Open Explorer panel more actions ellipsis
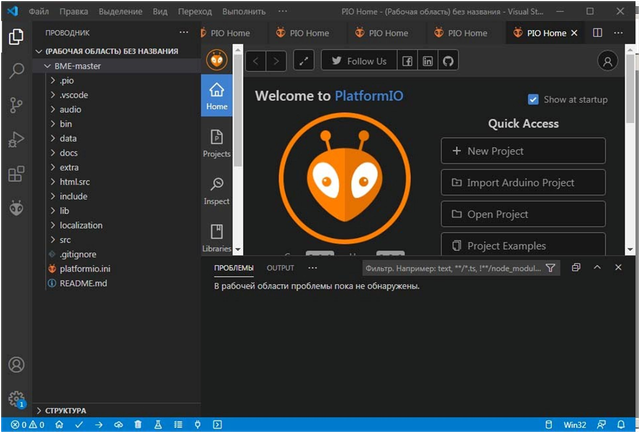 184,32
